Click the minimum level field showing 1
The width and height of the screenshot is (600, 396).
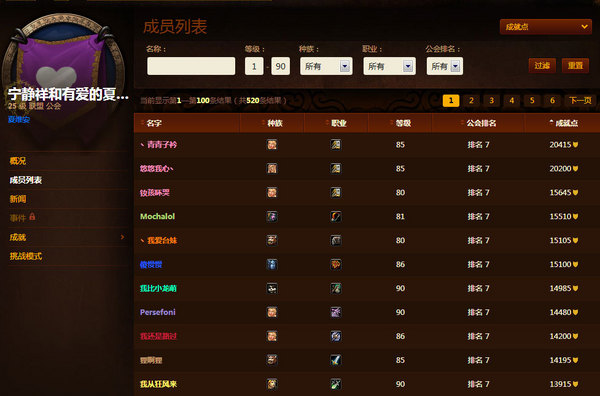click(254, 66)
